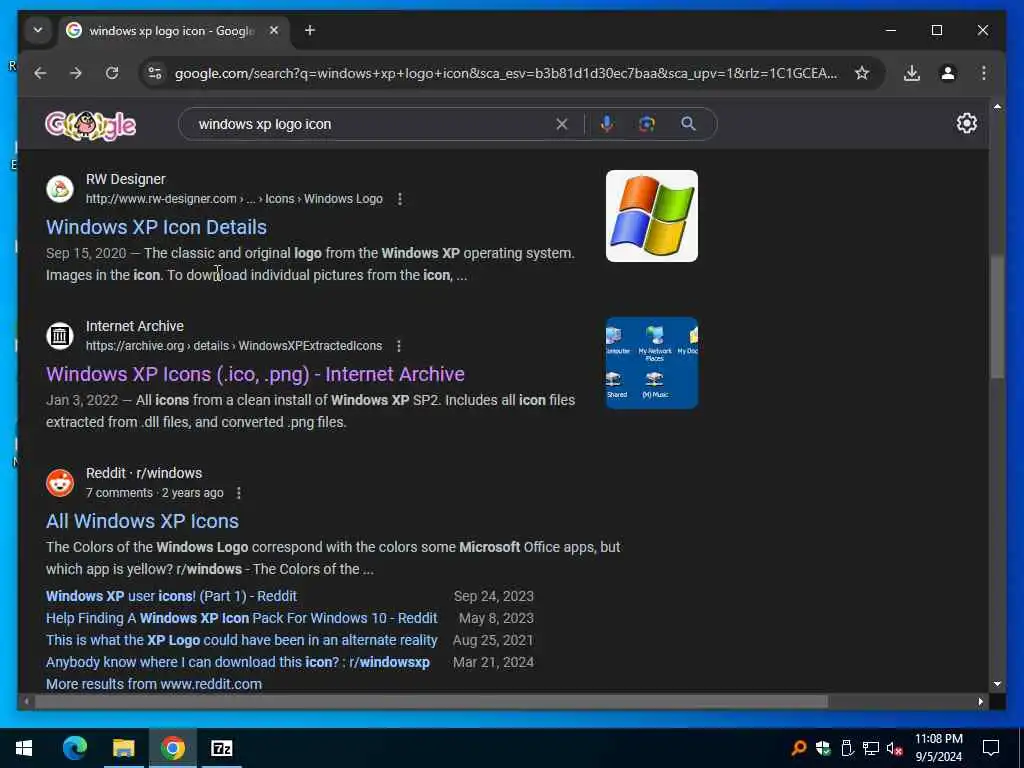Screen dimensions: 1024x768
Task: Open Chrome three-dot menu
Action: point(984,73)
